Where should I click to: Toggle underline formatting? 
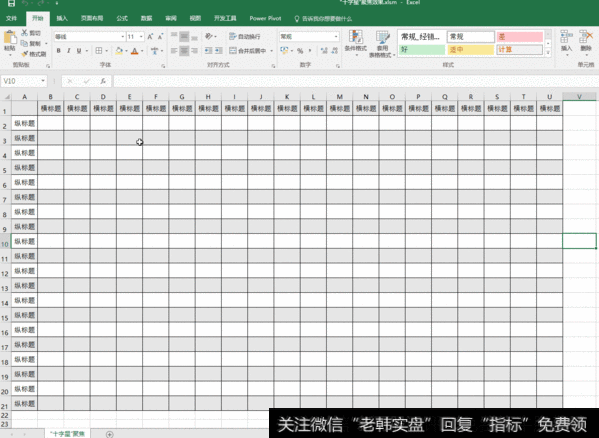click(79, 51)
